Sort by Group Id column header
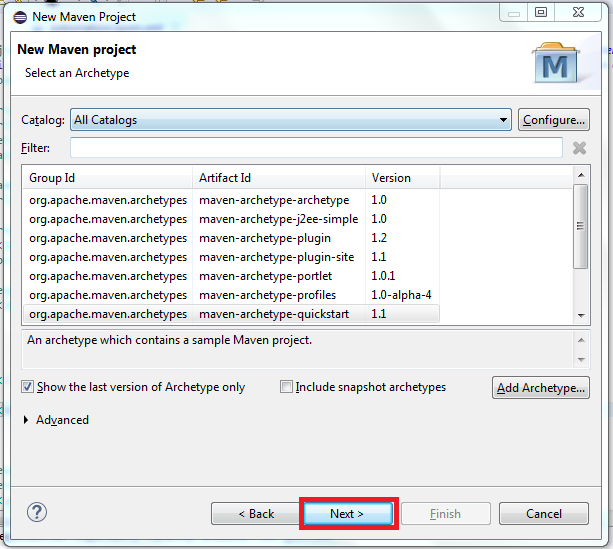The height and width of the screenshot is (549, 613). 107,178
